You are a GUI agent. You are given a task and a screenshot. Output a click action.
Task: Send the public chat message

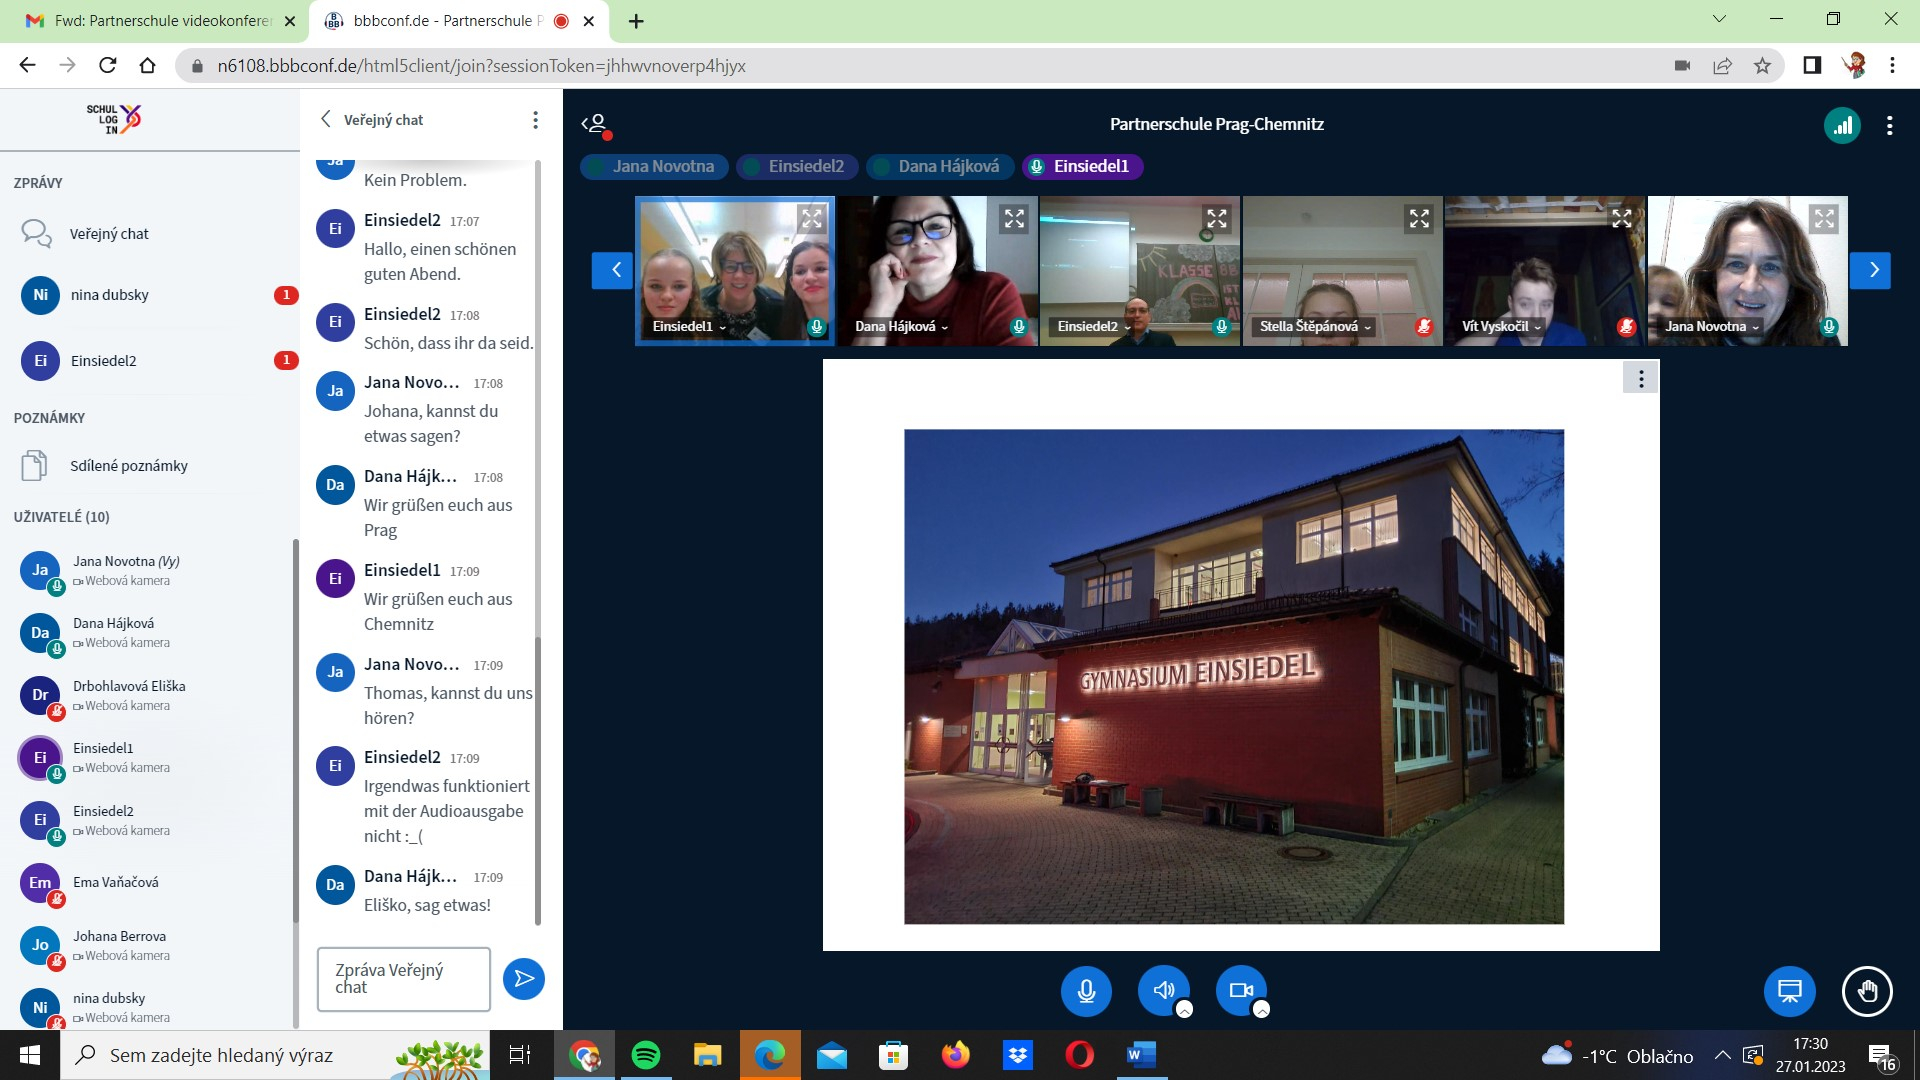click(524, 978)
